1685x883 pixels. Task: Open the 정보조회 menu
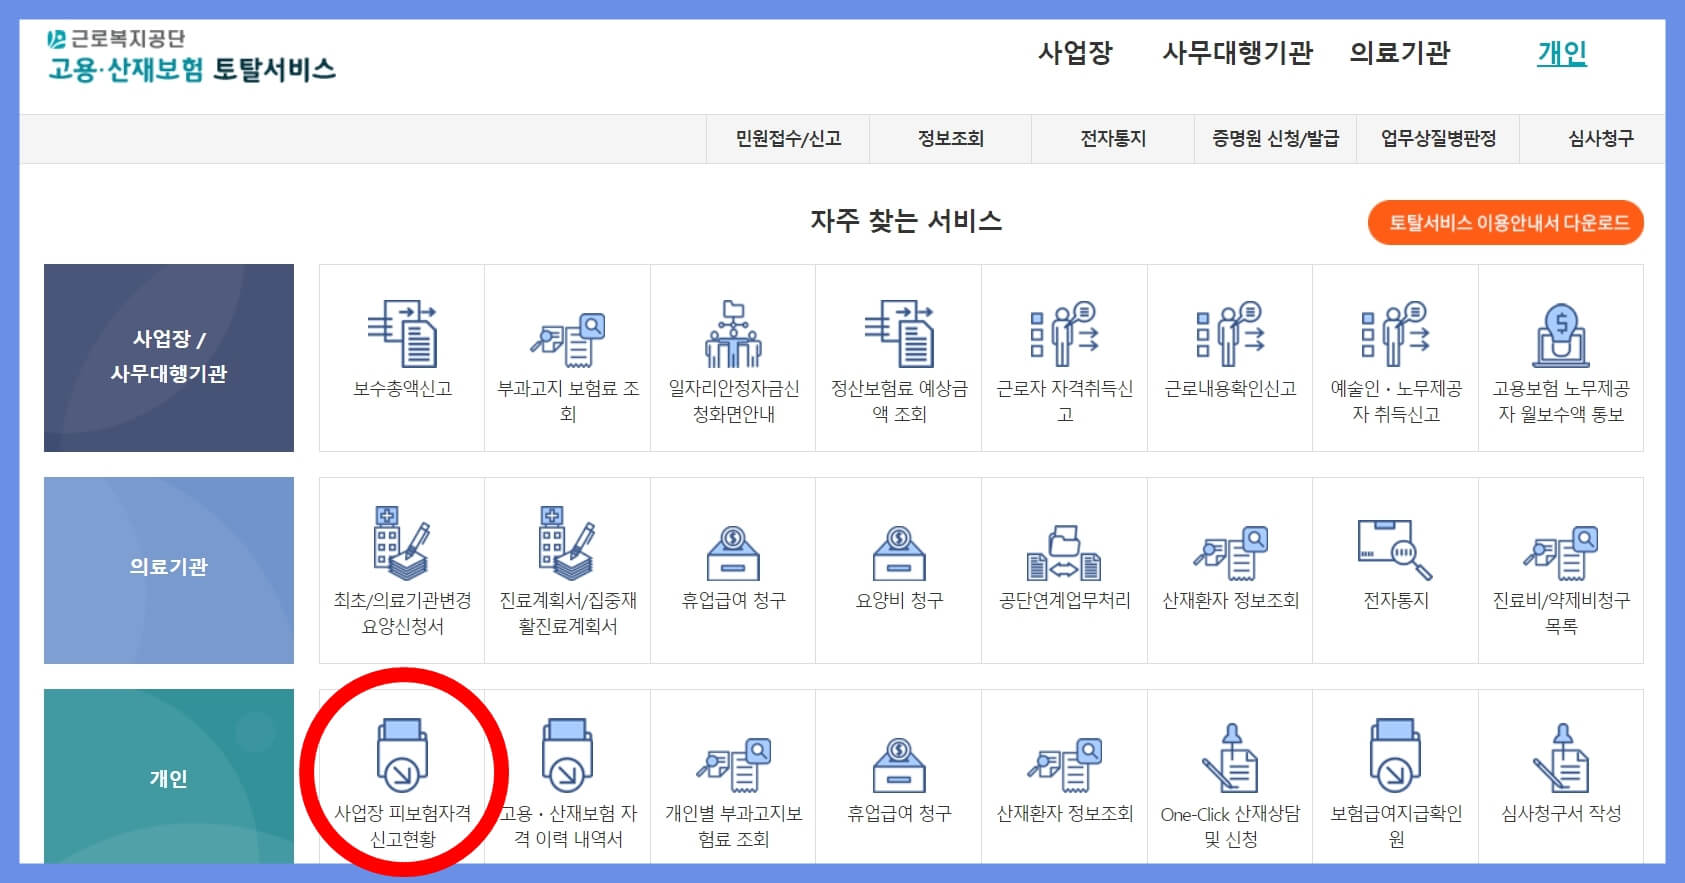point(951,139)
